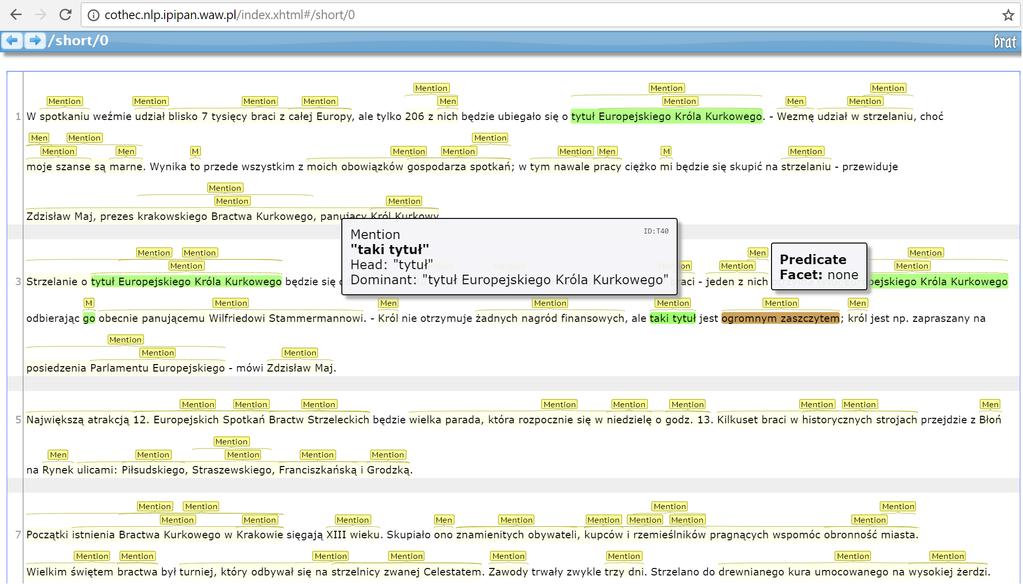Screen dimensions: 1023x584
Task: Click the phrase "wysokiej żerdzi"
Action: [x=947, y=572]
